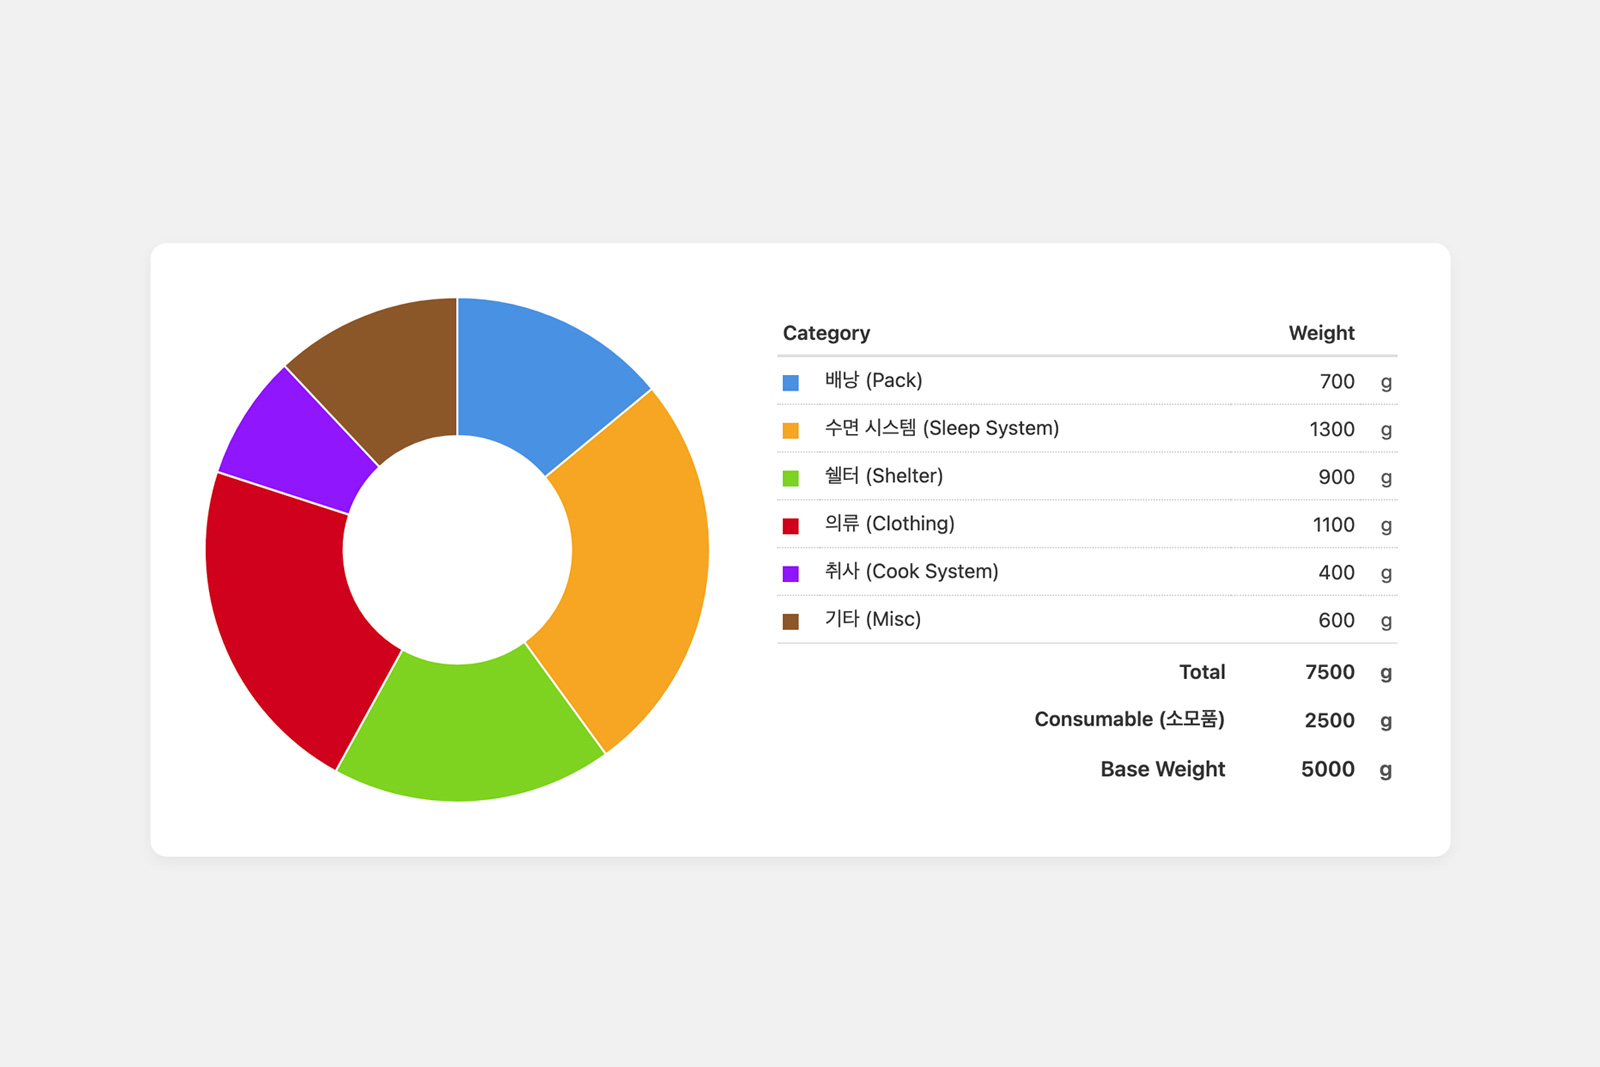Click the red Clothing color swatch
The height and width of the screenshot is (1067, 1600).
click(x=790, y=526)
